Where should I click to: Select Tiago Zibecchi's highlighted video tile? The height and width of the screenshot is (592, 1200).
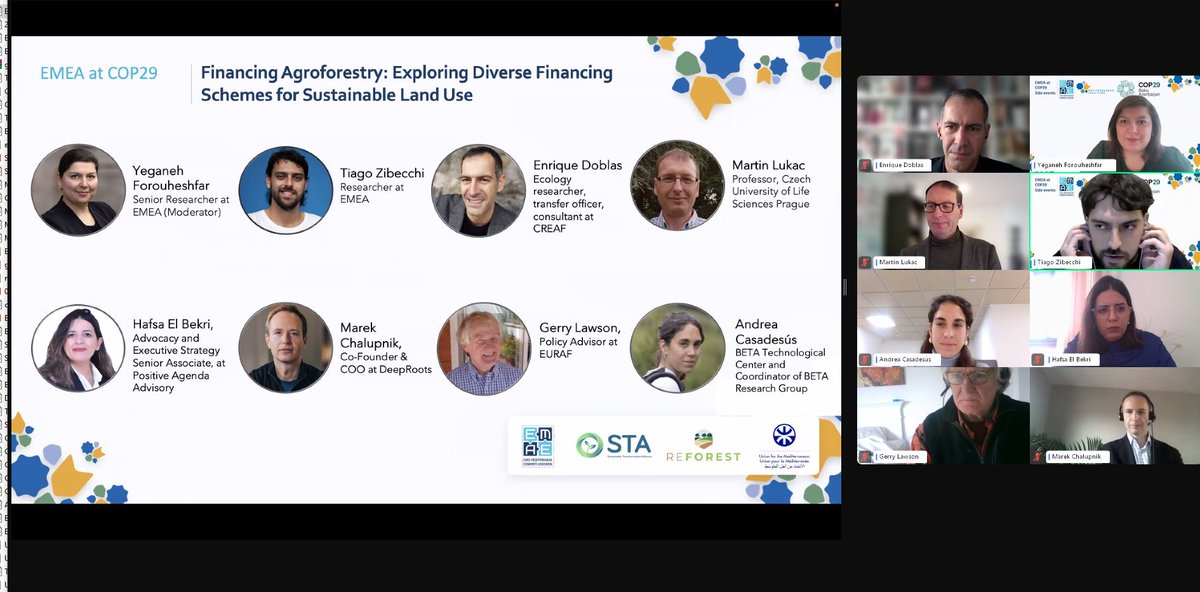[1114, 221]
